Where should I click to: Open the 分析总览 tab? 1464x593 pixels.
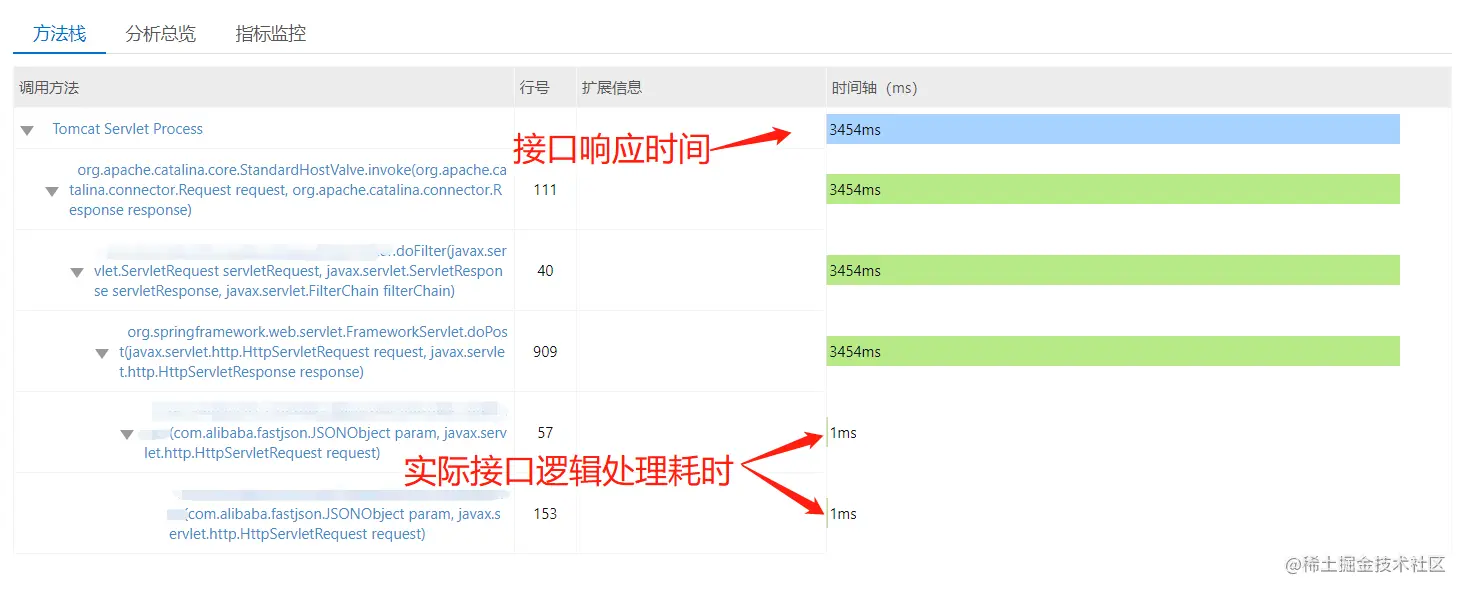[x=160, y=34]
